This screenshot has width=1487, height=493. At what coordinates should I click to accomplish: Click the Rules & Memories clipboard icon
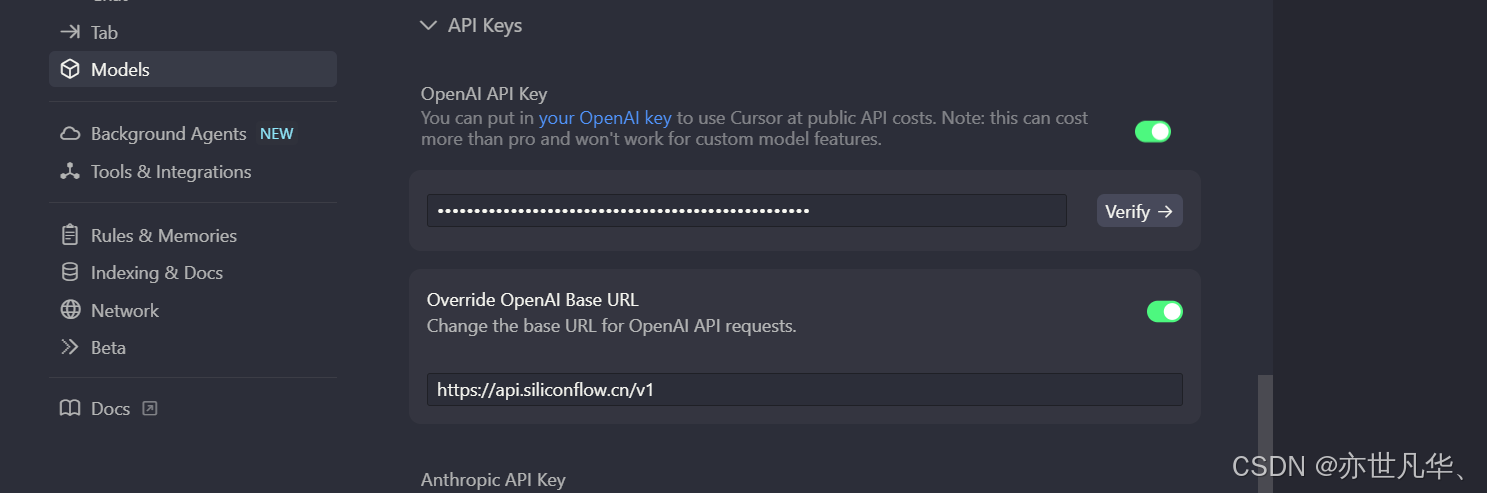click(70, 236)
